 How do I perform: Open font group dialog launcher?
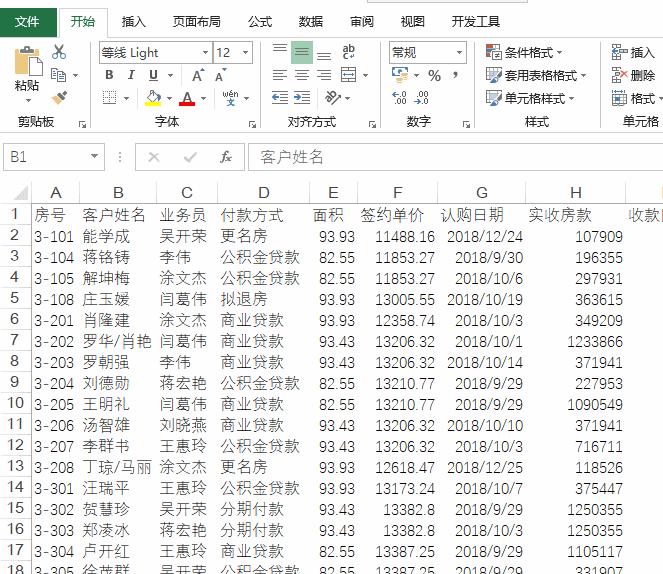(x=252, y=124)
